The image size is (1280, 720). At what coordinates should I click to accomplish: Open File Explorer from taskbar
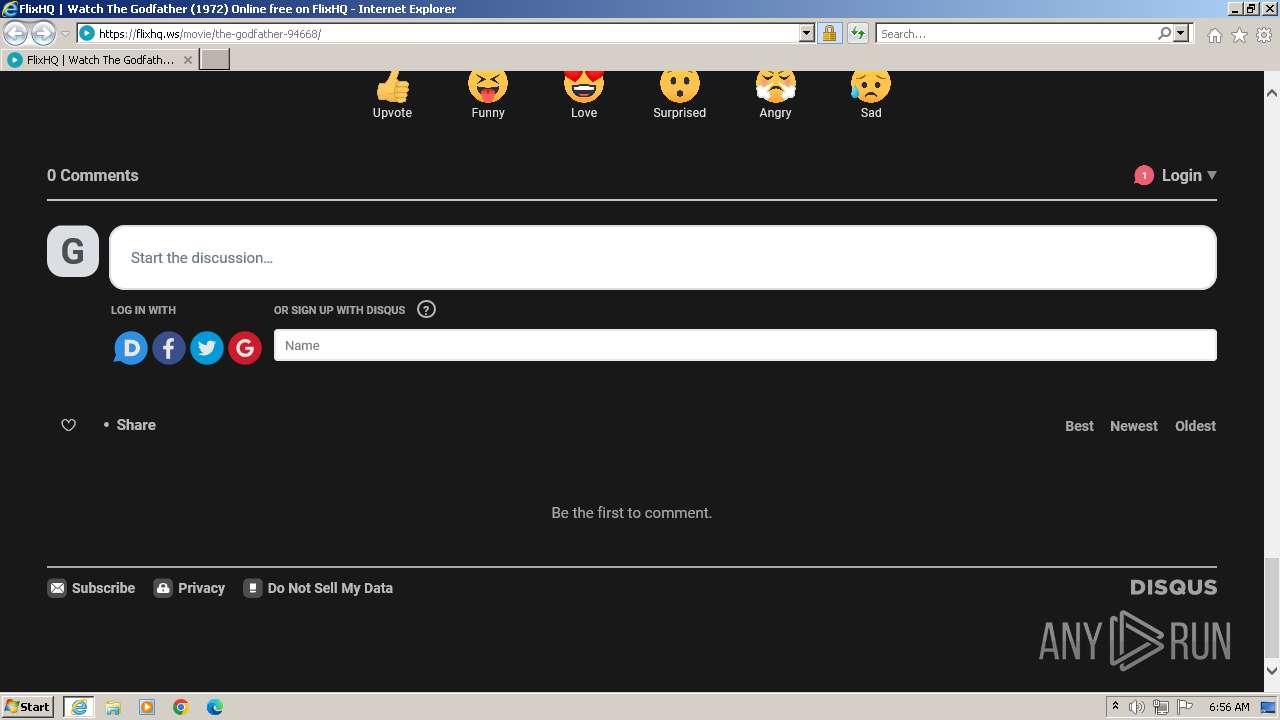pyautogui.click(x=113, y=707)
